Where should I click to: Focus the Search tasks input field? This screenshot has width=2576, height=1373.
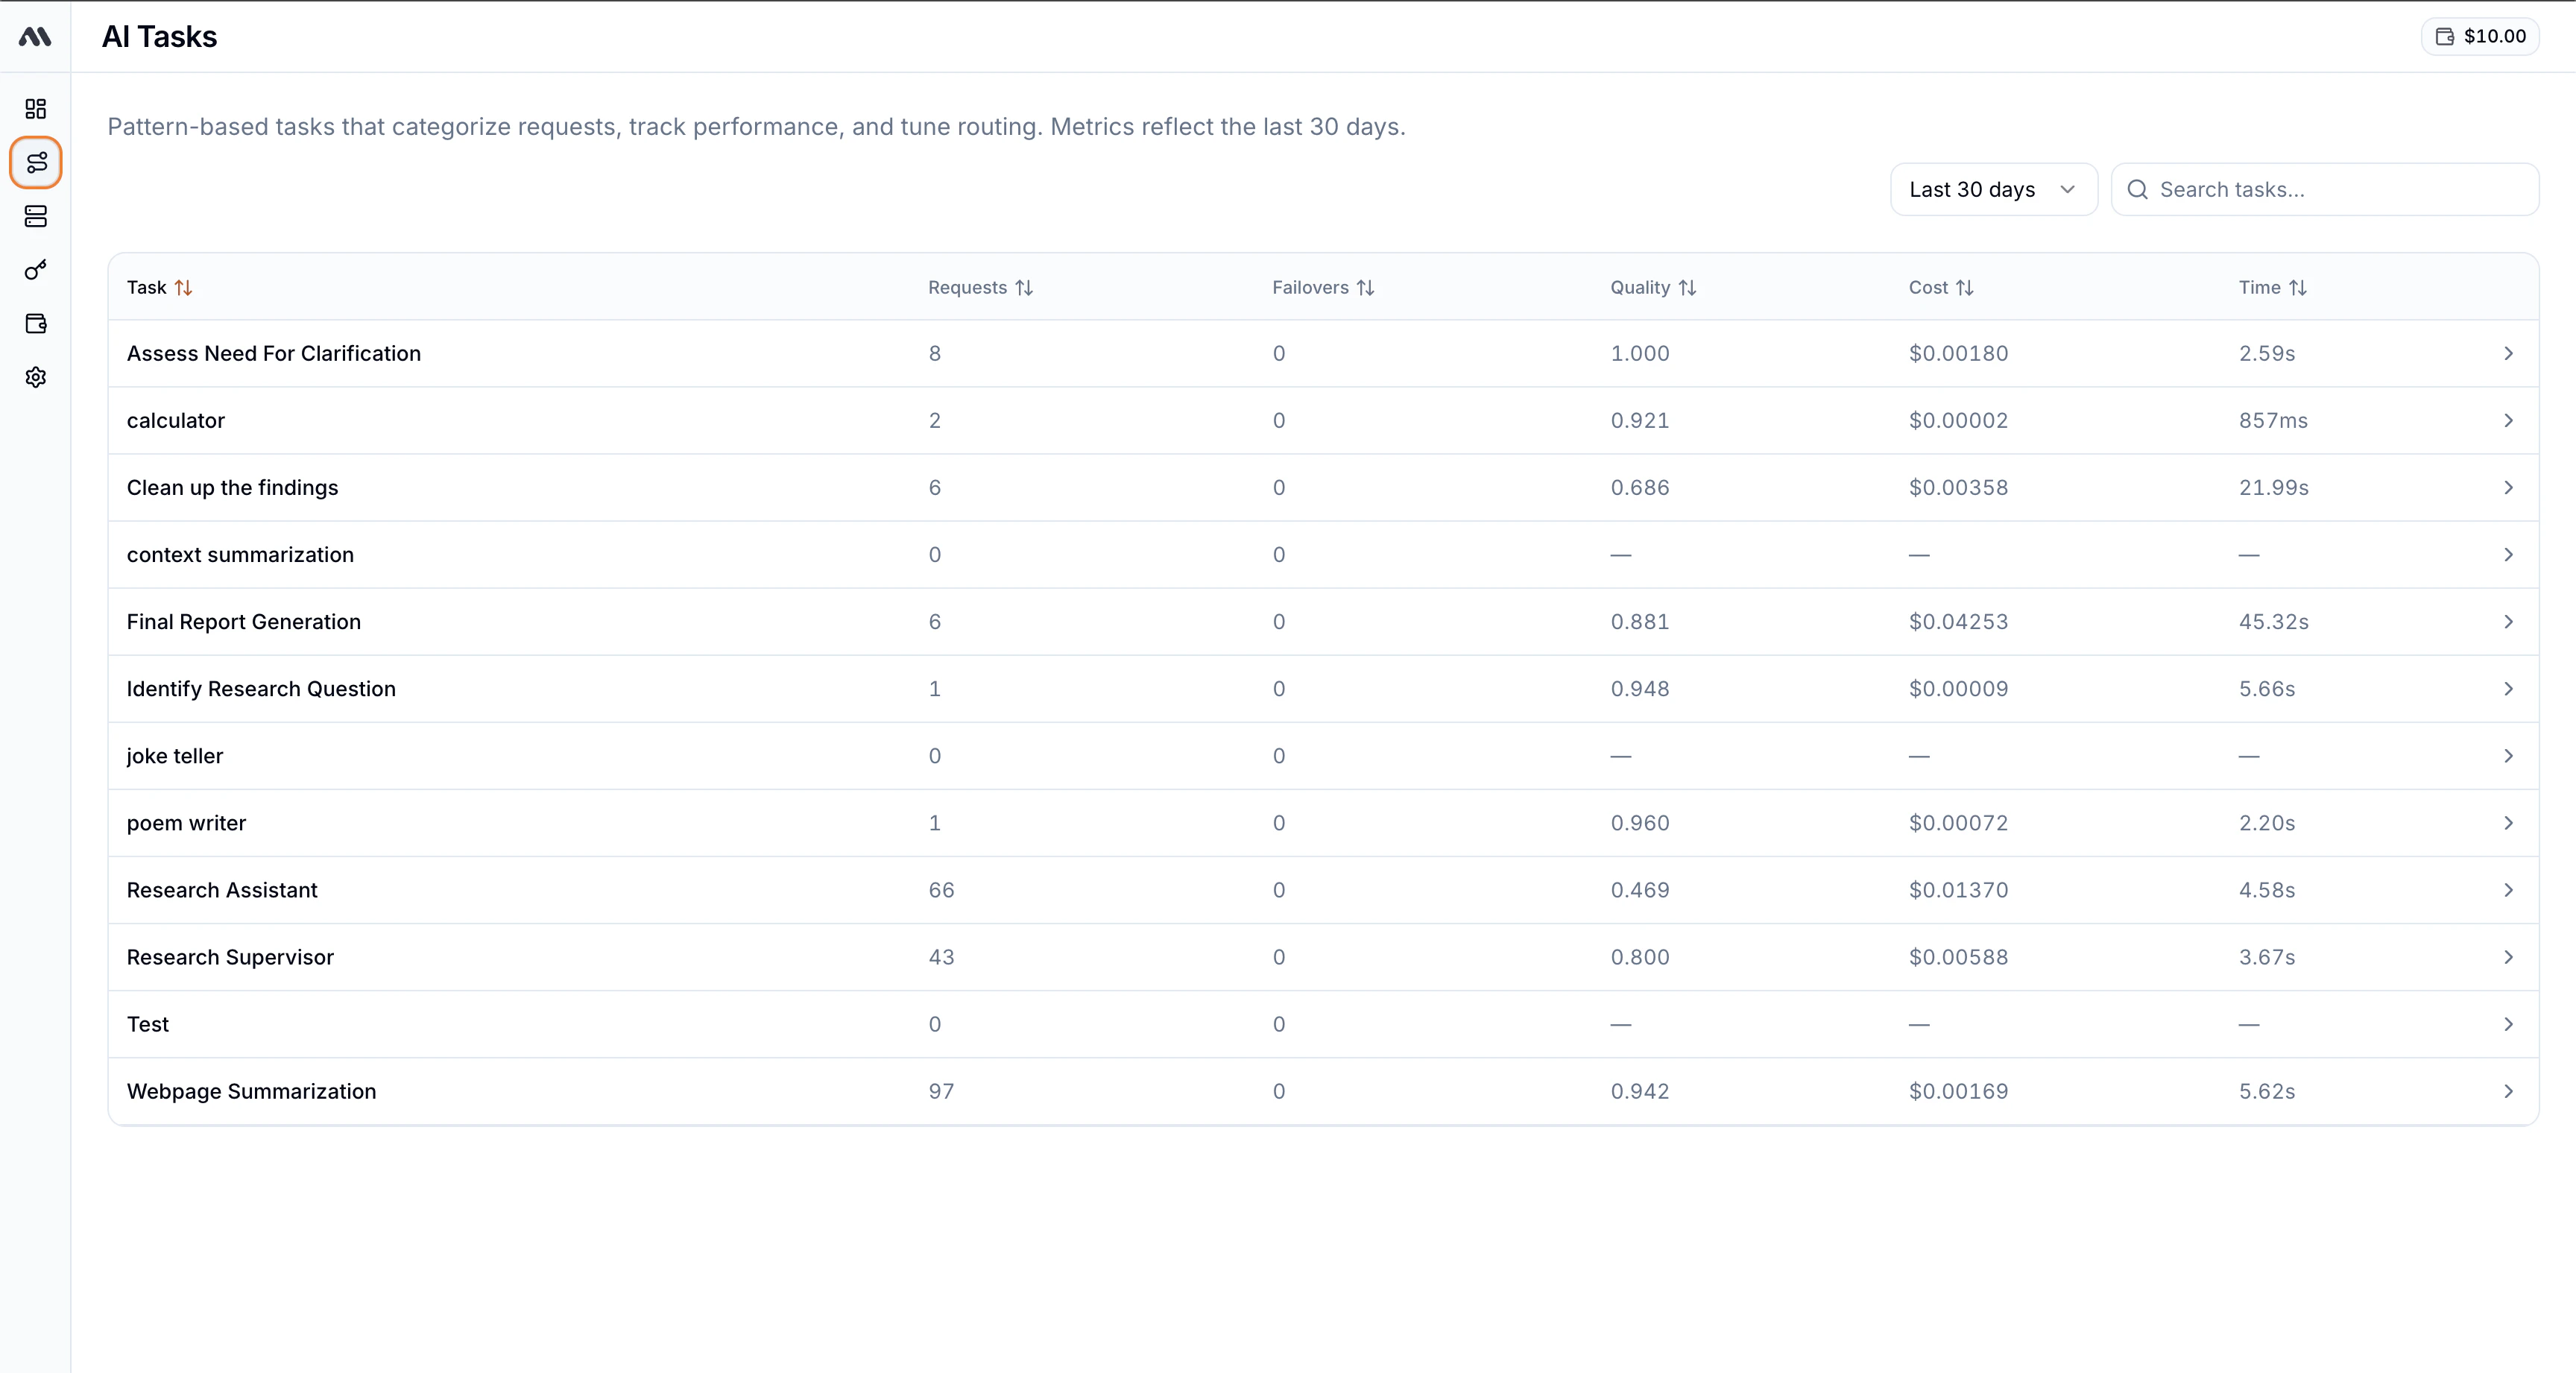(x=2324, y=189)
